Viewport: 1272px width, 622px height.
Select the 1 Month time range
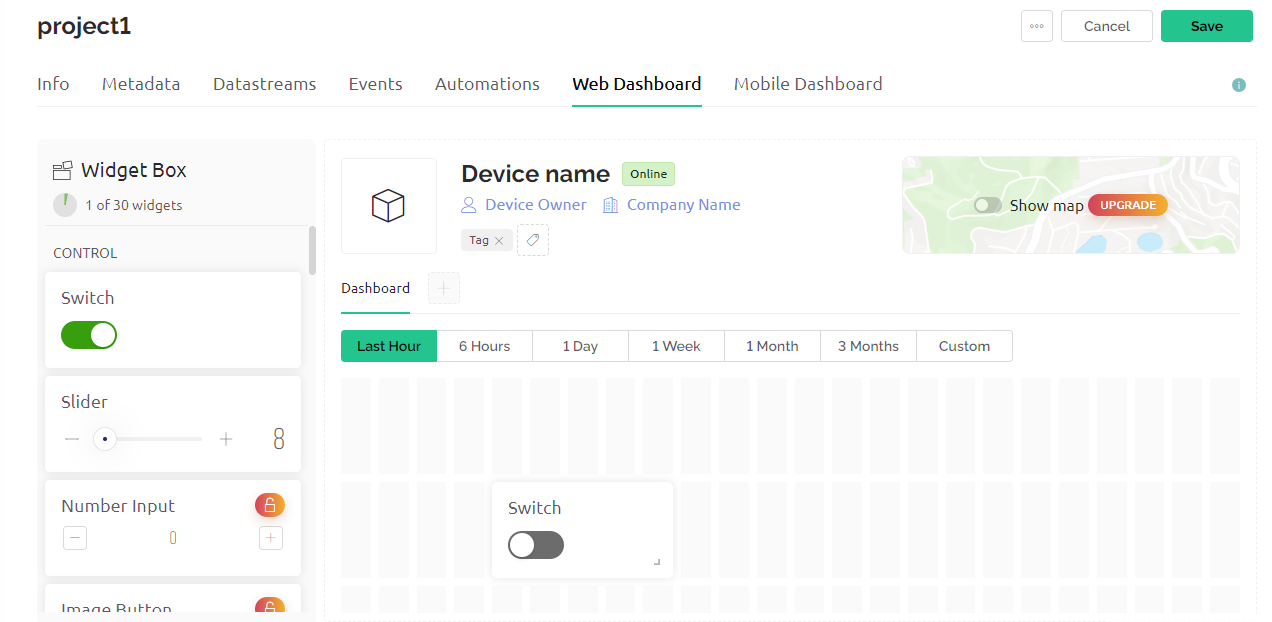tap(772, 346)
